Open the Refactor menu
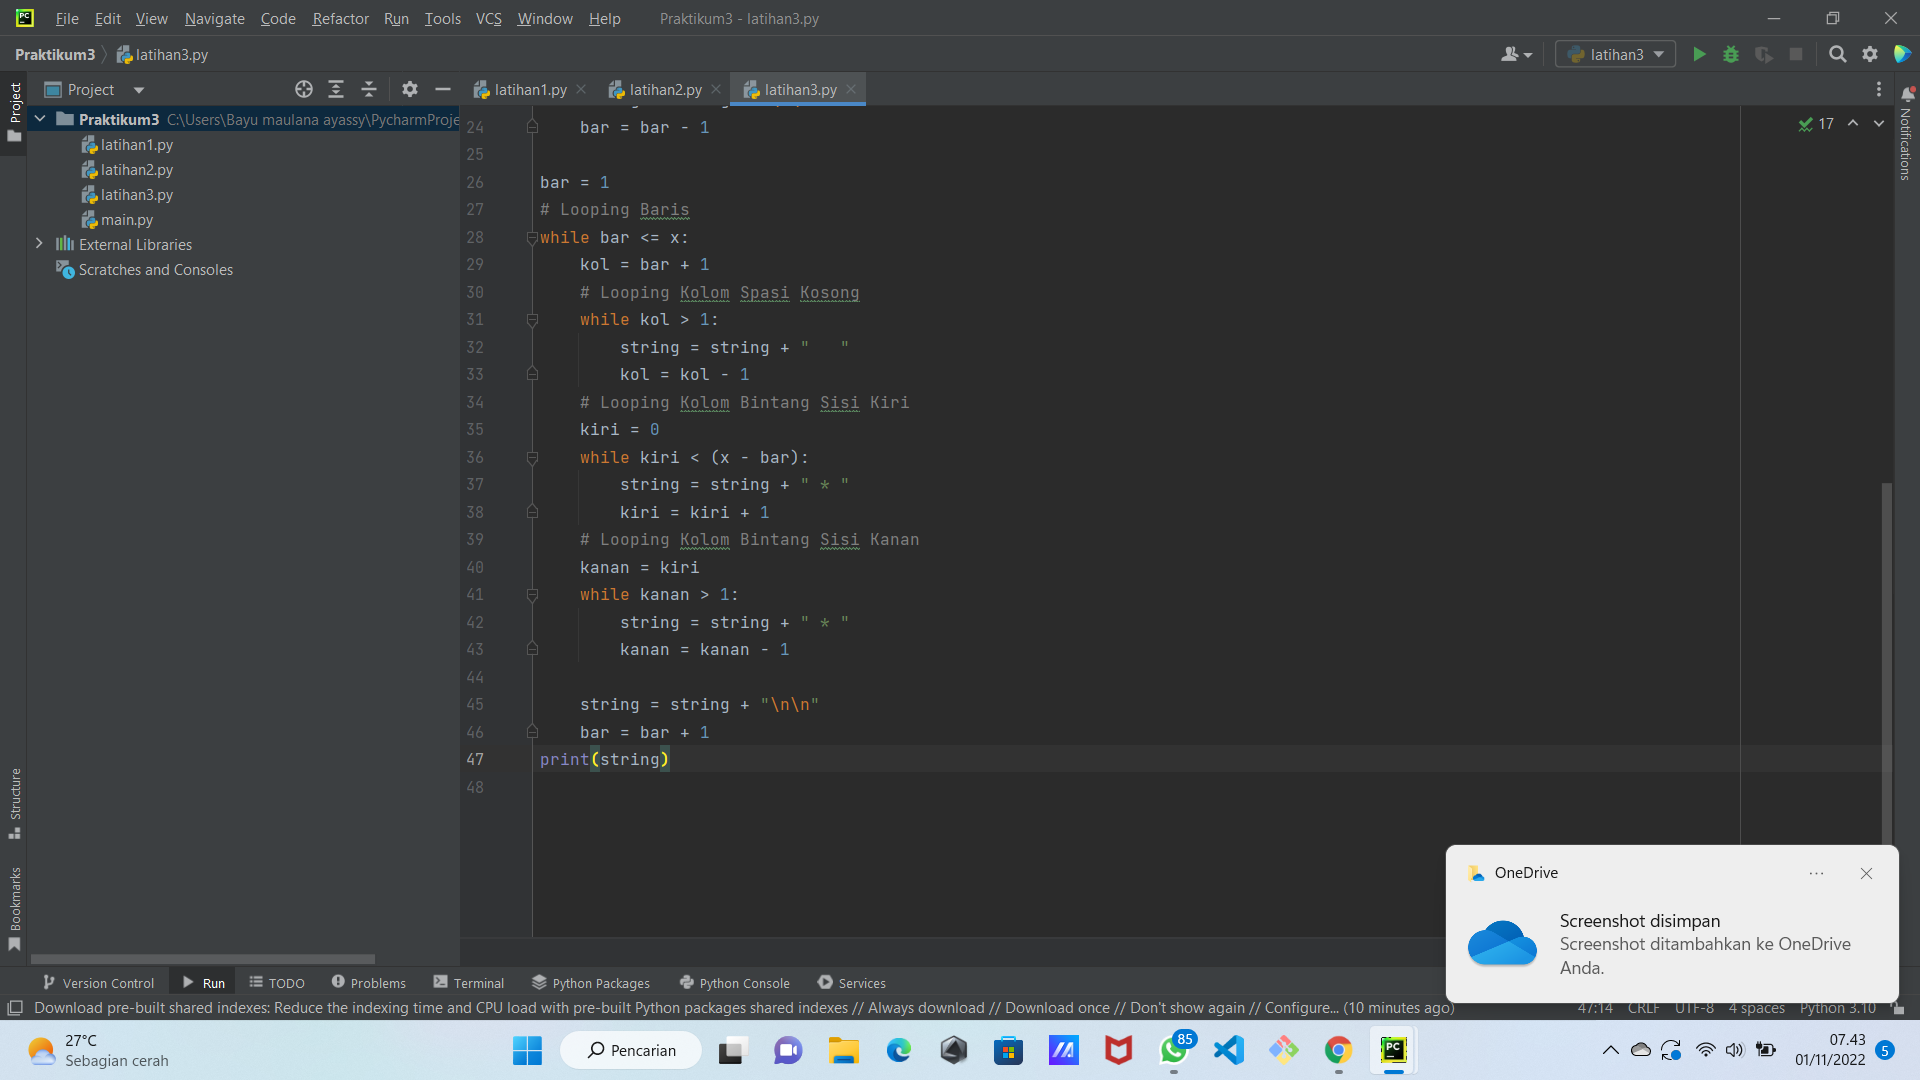Viewport: 1920px width, 1080px height. click(x=340, y=18)
